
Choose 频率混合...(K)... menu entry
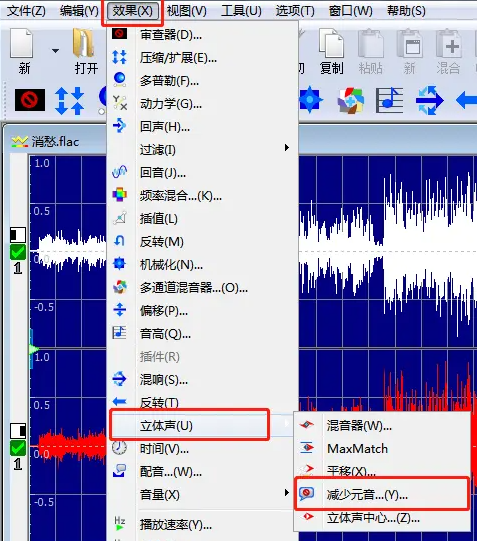(202, 196)
